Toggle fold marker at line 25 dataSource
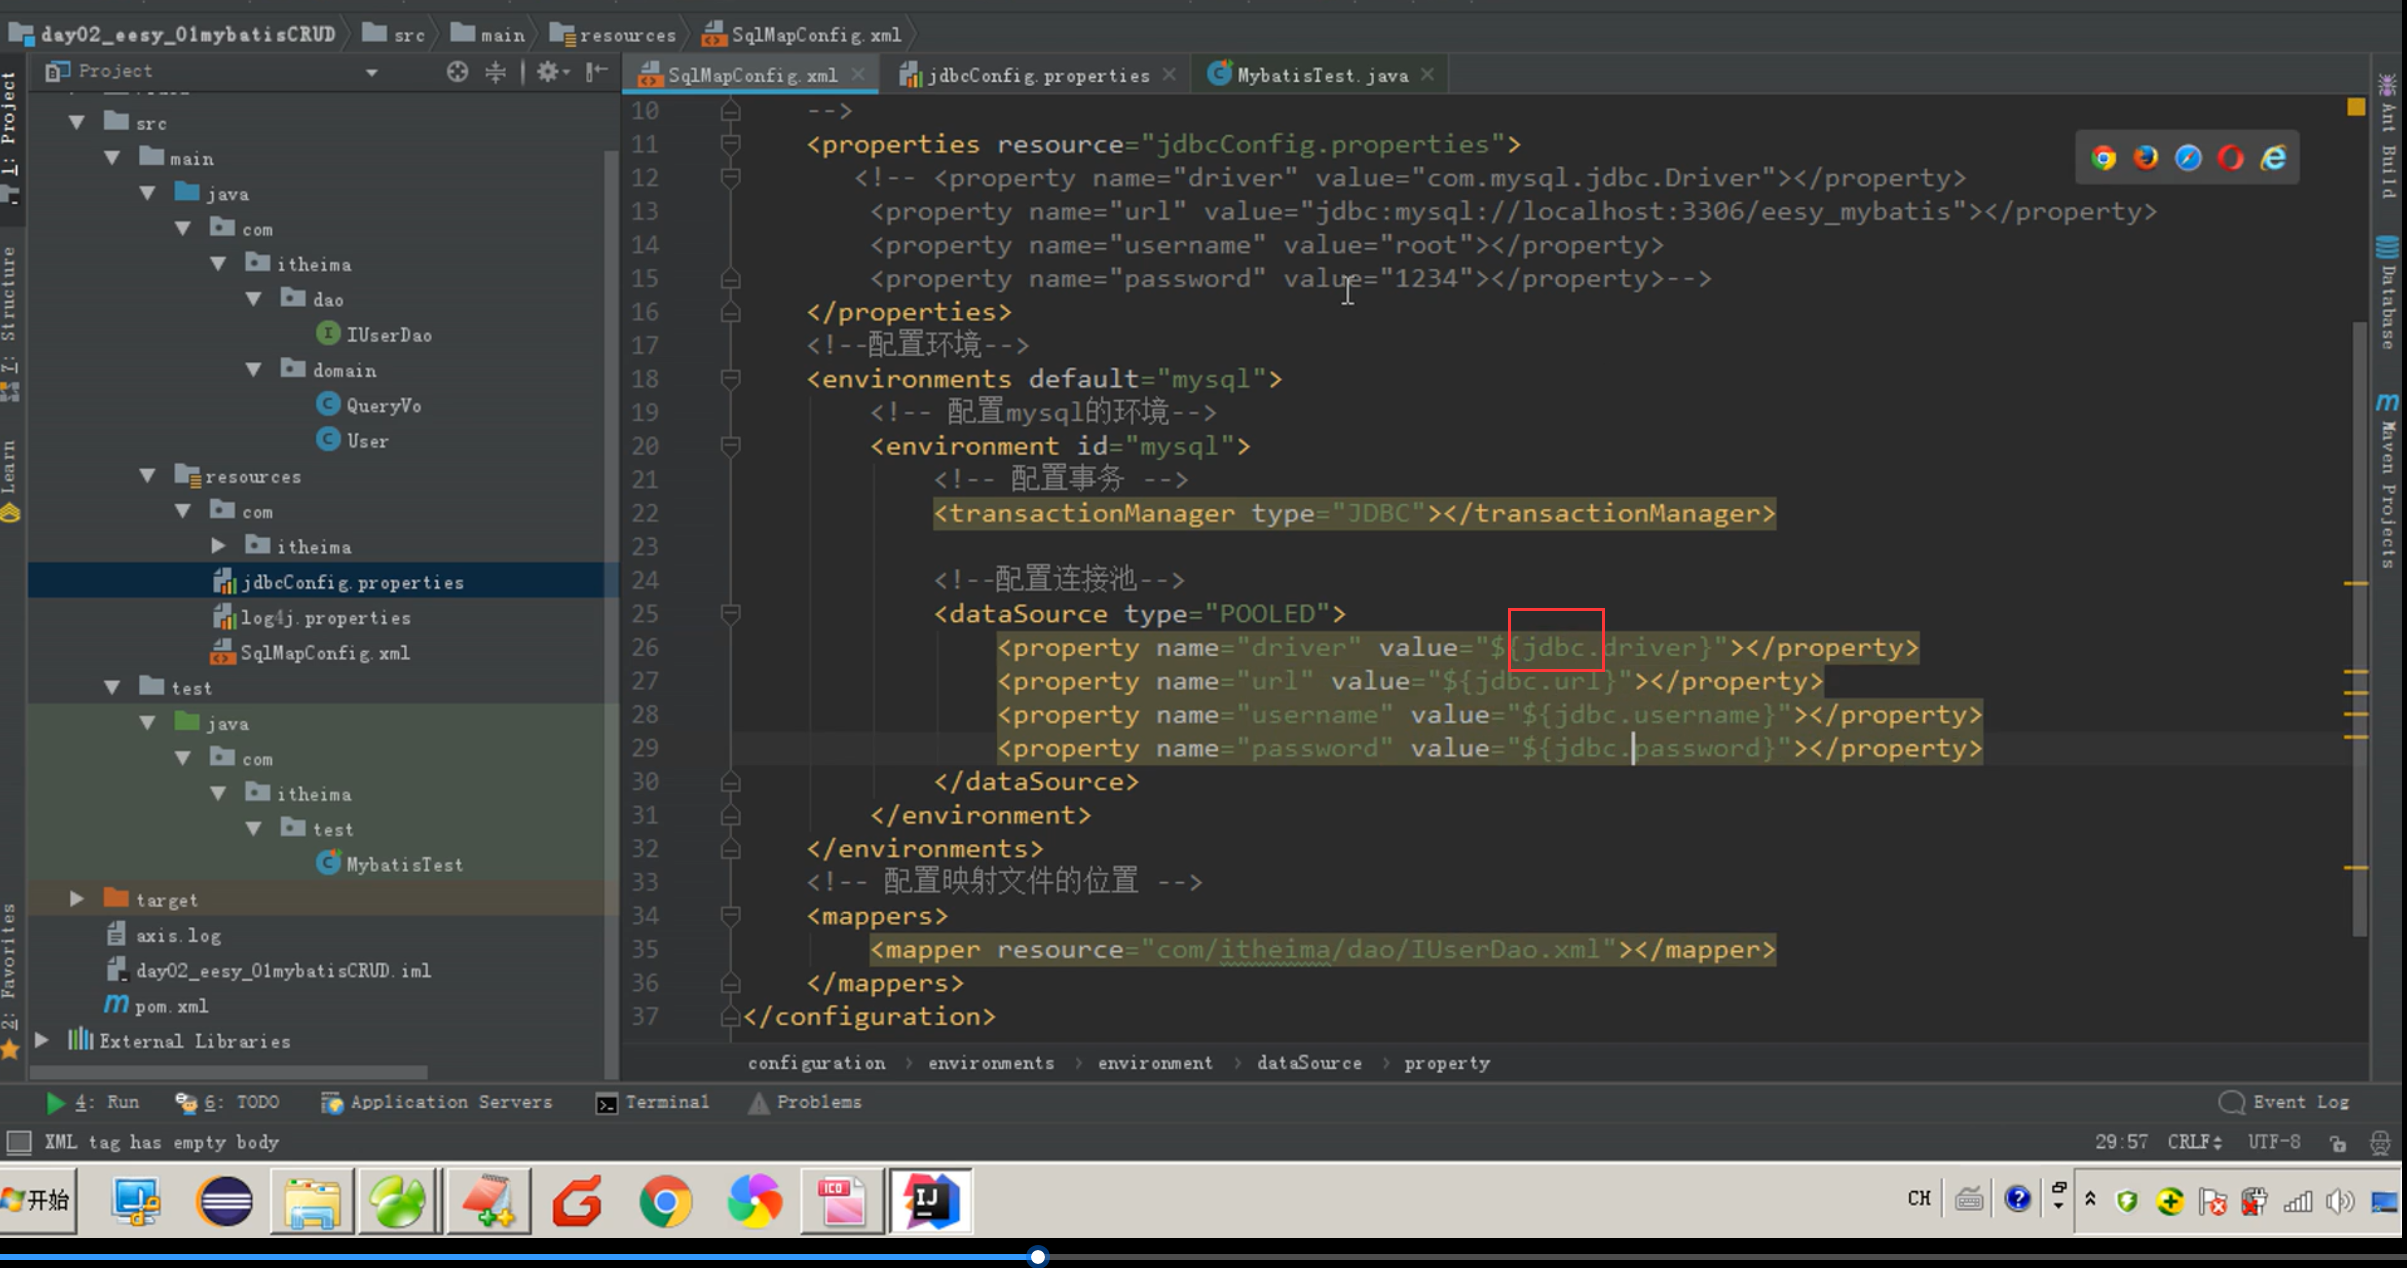 731,613
